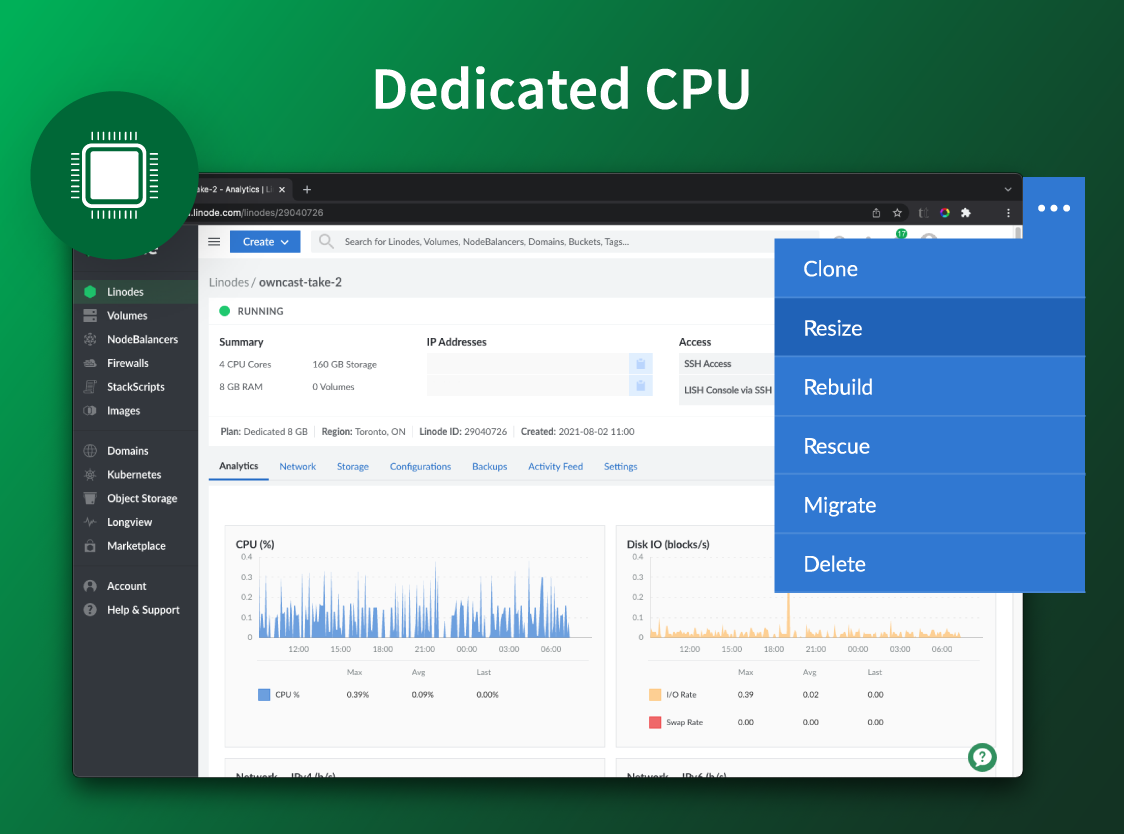
Task: Select Linodes in the sidebar
Action: click(127, 291)
